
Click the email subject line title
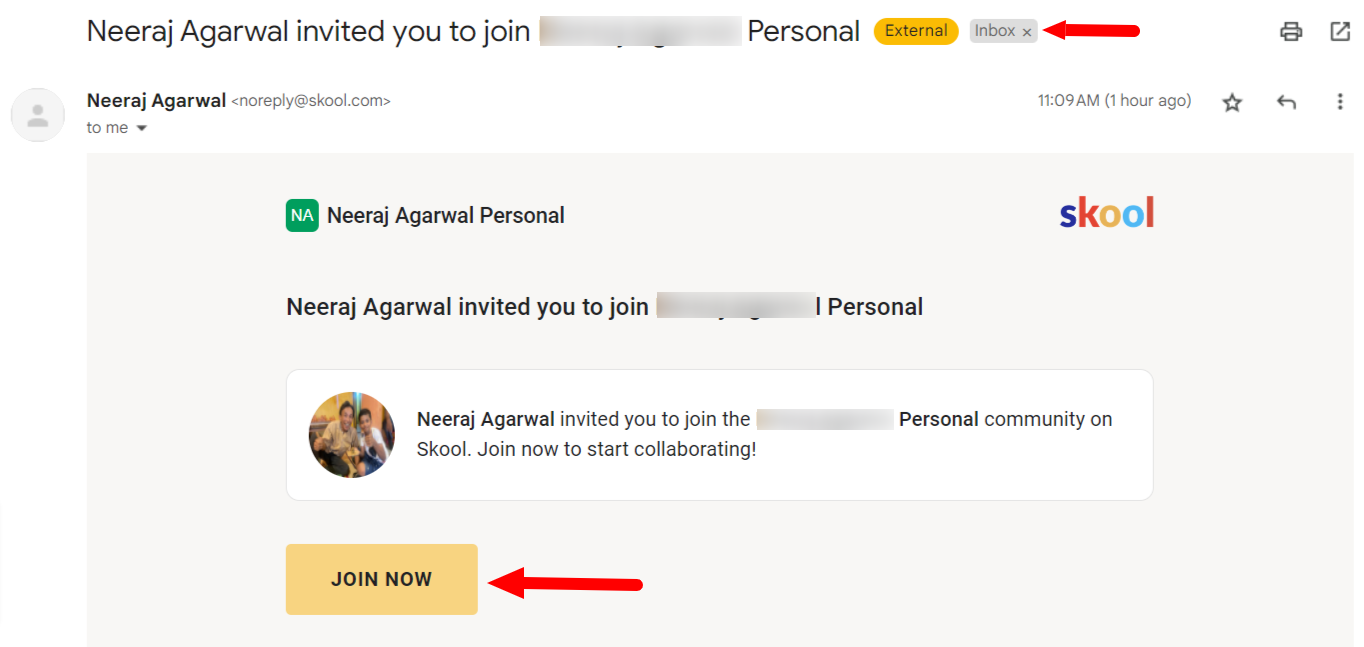point(473,31)
